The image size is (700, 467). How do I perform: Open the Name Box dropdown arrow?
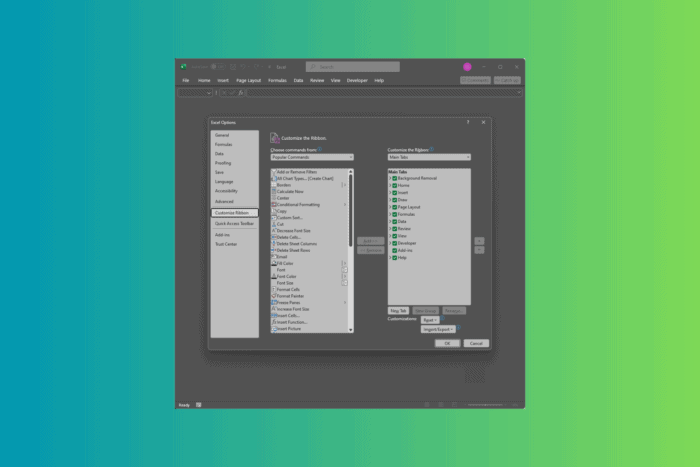208,93
